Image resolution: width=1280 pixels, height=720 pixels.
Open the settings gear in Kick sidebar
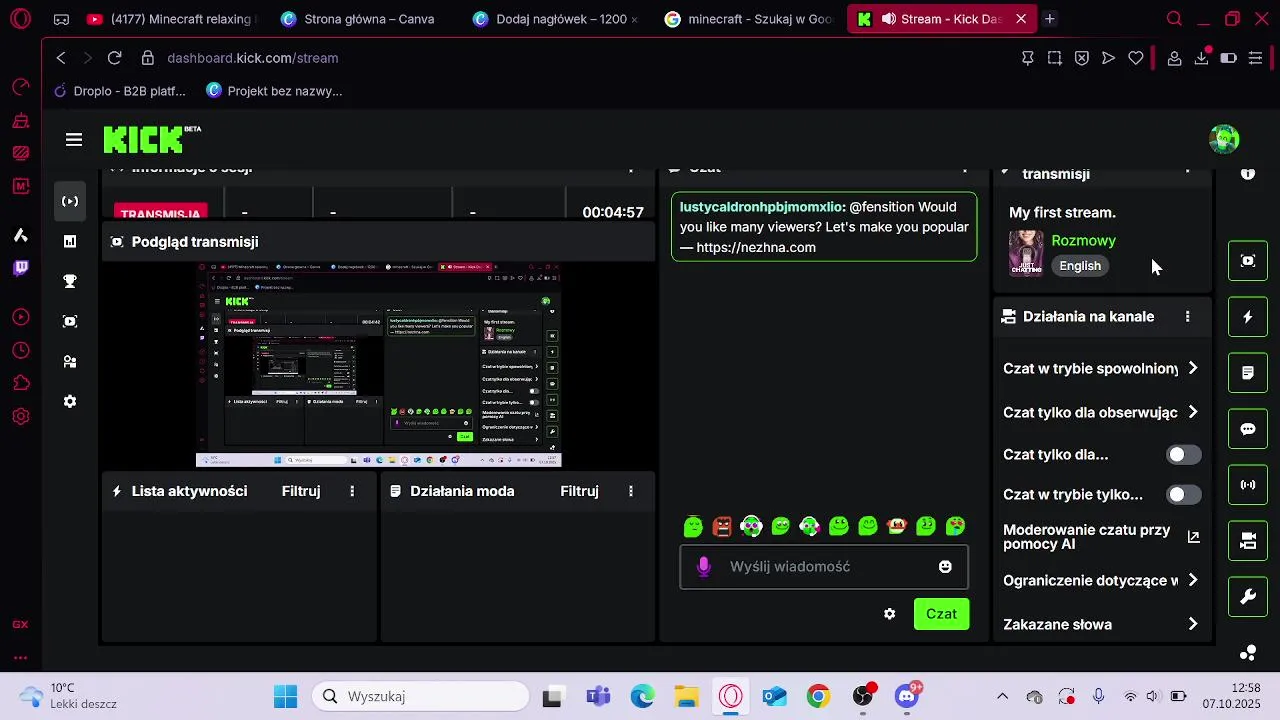[x=70, y=401]
